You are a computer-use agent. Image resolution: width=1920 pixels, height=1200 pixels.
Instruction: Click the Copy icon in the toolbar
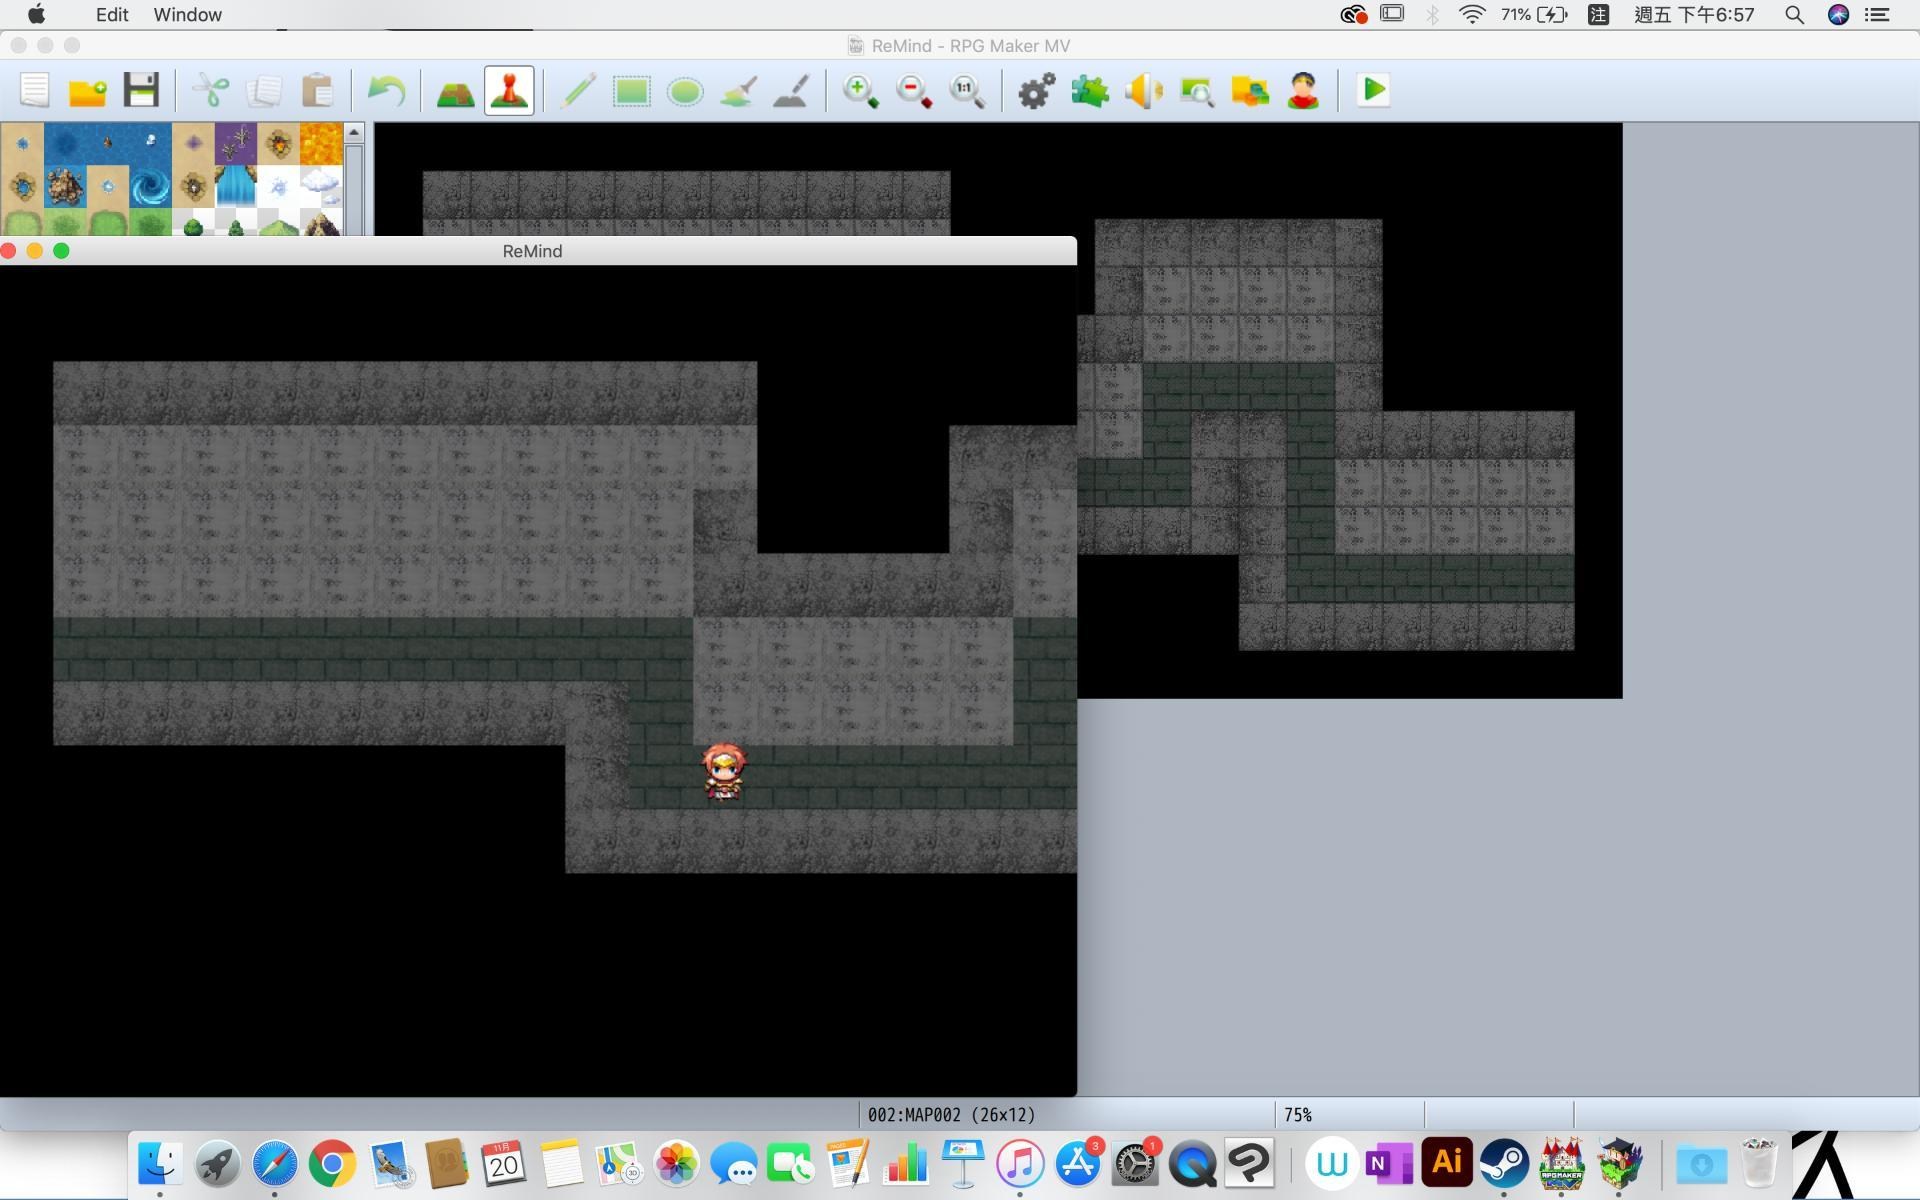[264, 91]
